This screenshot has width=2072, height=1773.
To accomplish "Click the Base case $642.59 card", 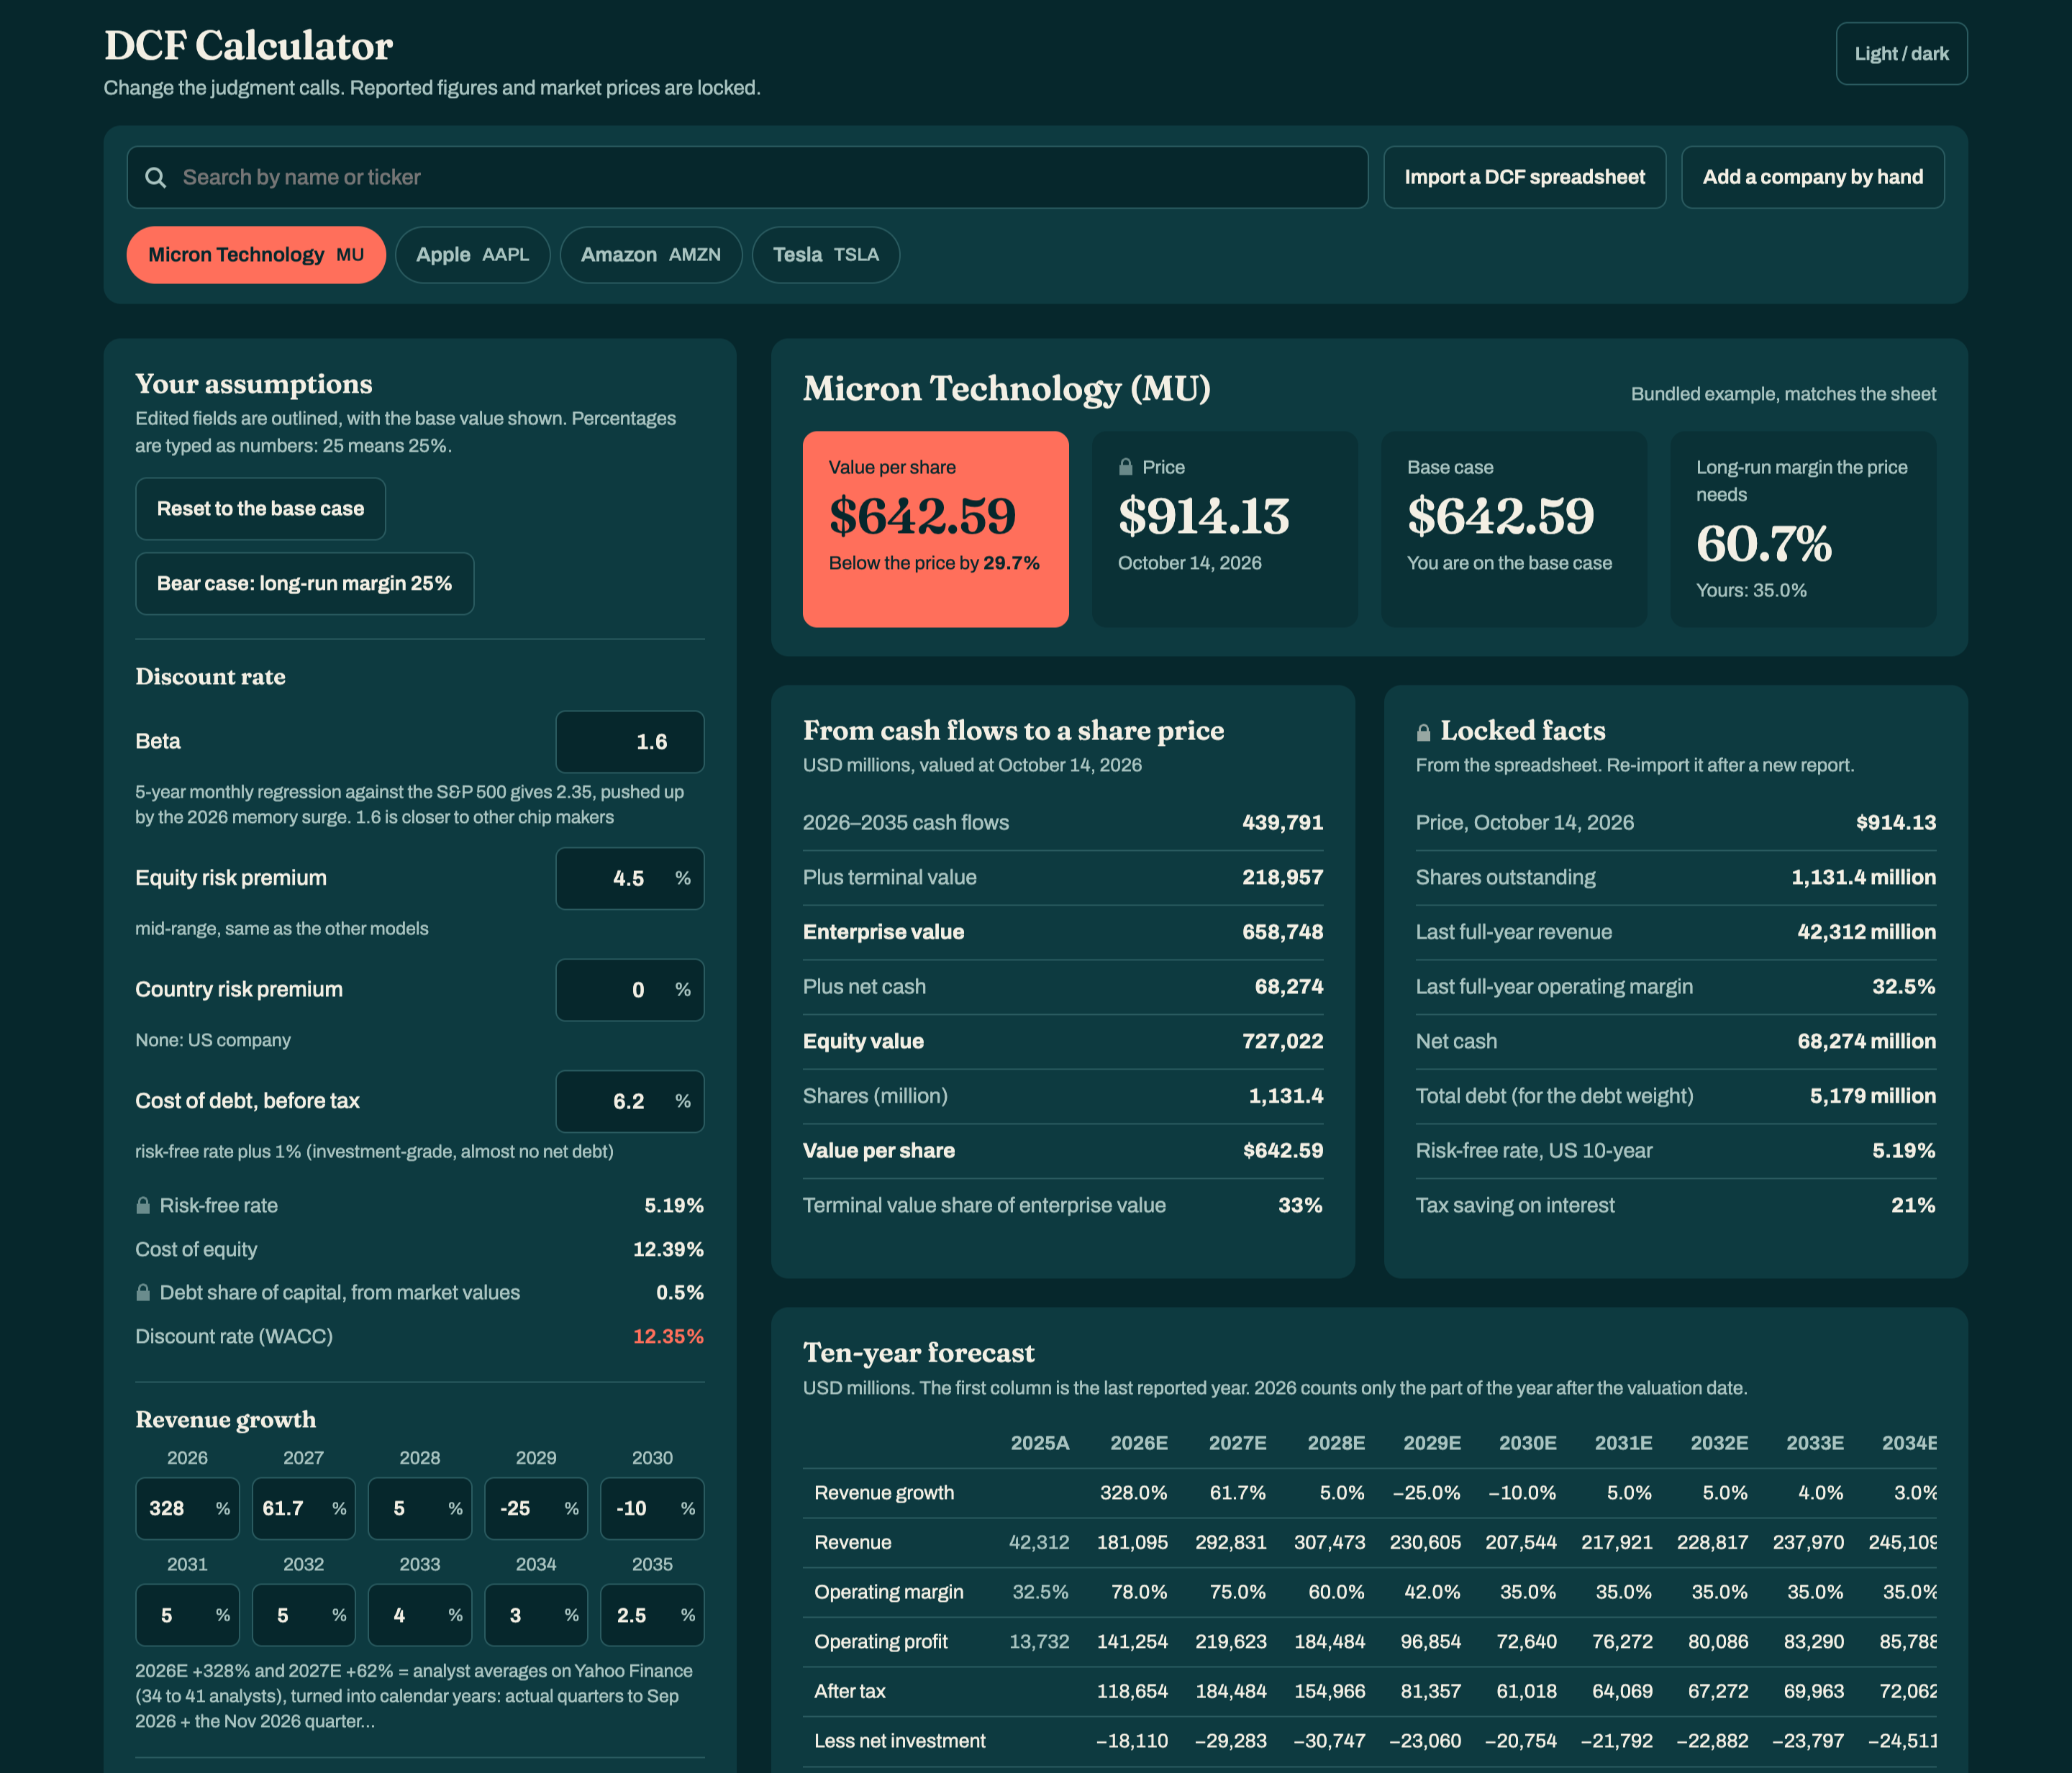I will [x=1514, y=529].
